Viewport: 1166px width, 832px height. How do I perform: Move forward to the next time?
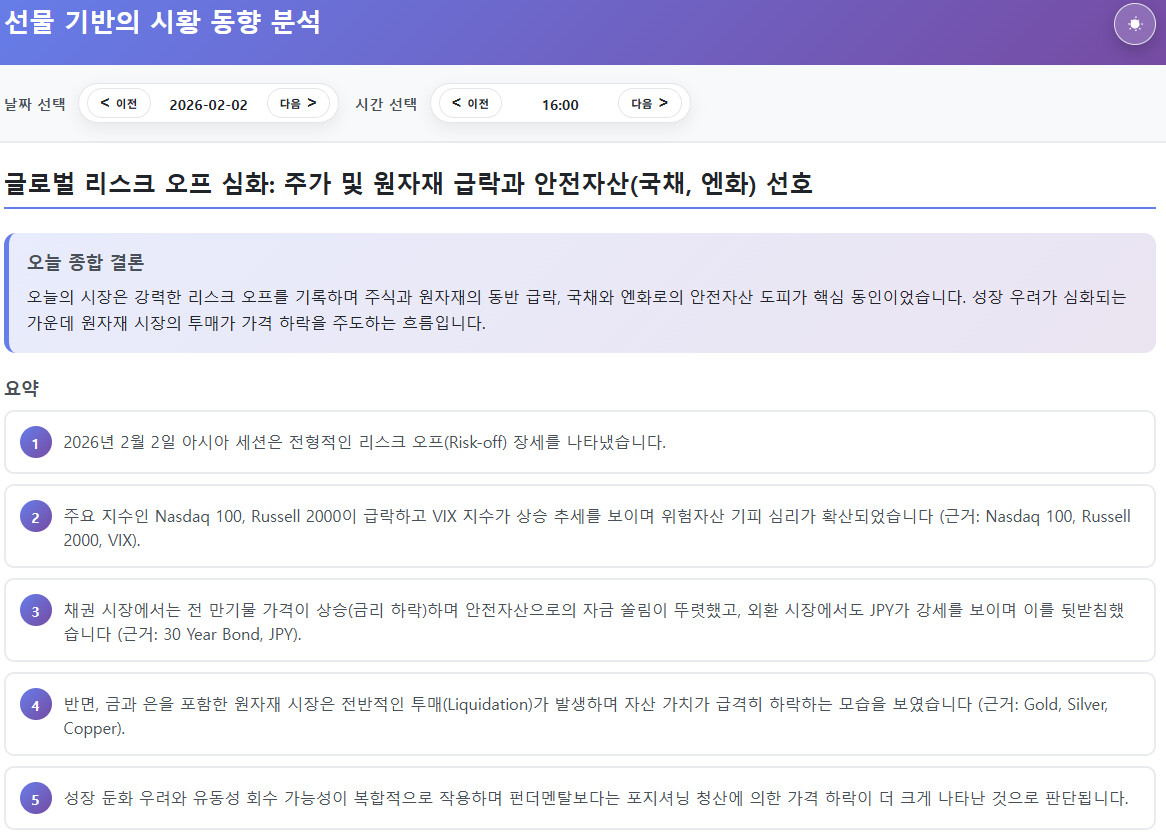[649, 103]
